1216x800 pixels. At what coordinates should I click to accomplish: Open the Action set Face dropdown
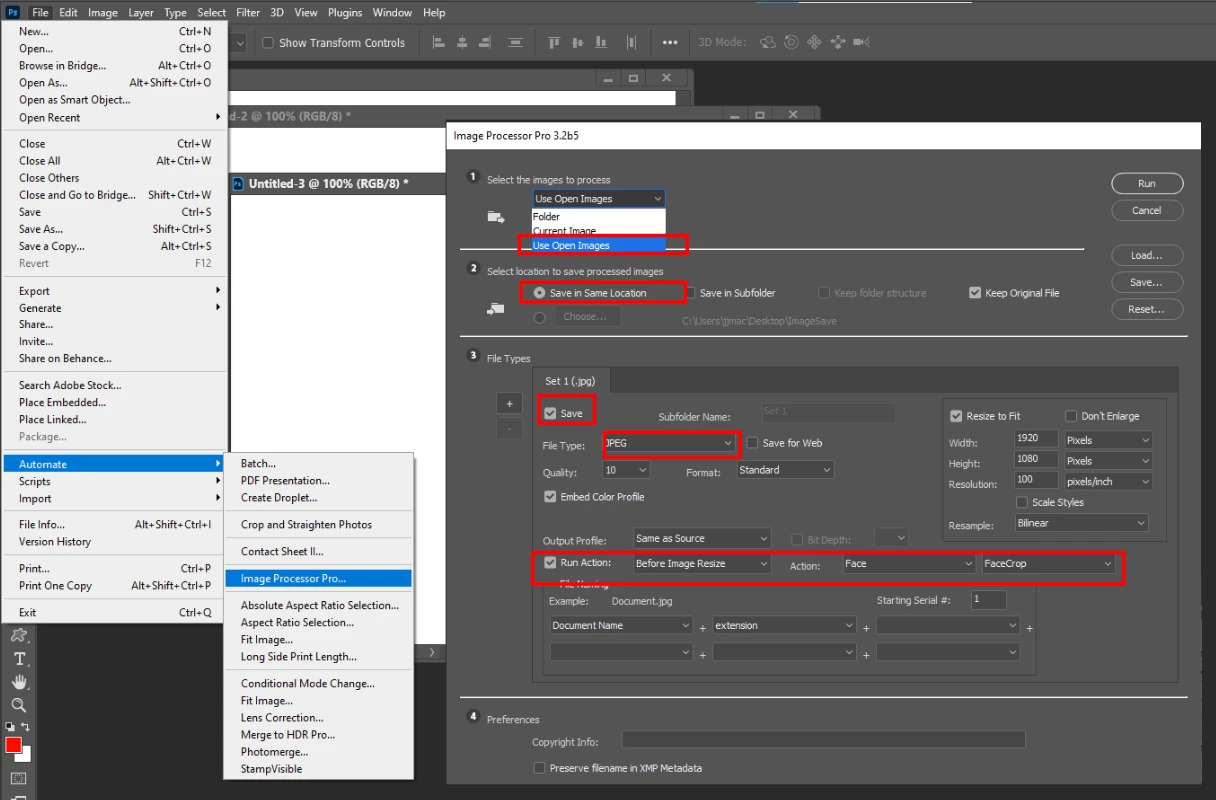pyautogui.click(x=909, y=564)
